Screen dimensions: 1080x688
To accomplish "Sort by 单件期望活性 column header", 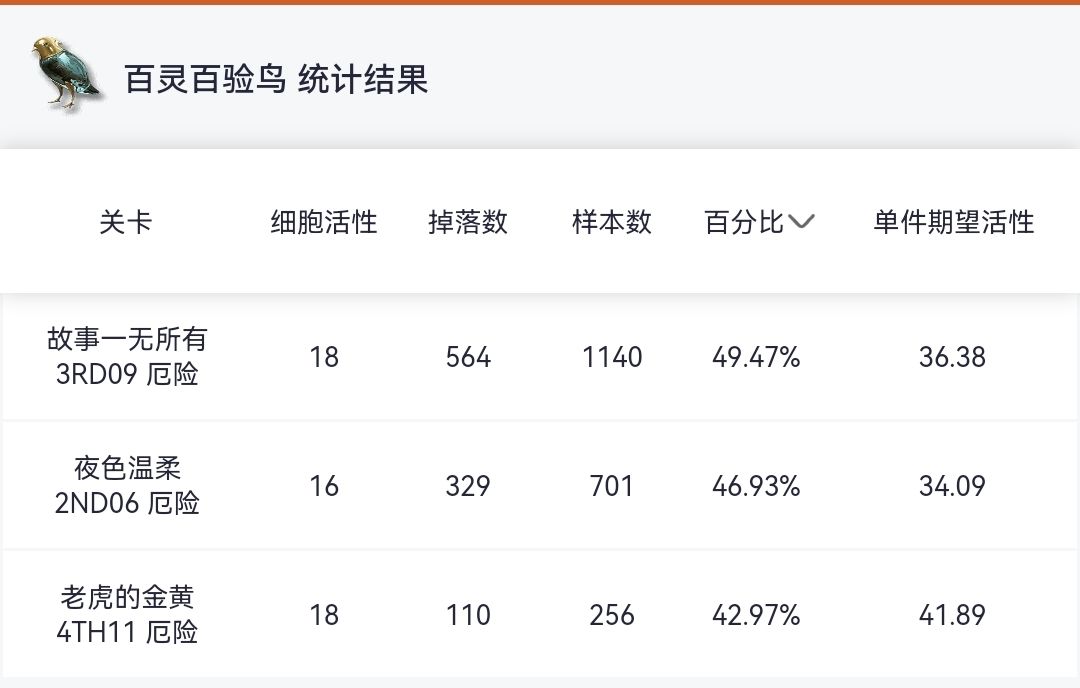I will click(953, 222).
